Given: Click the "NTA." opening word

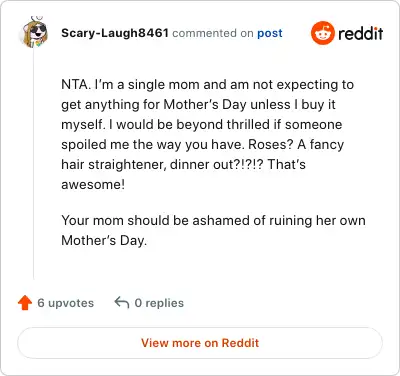Looking at the screenshot, I should click(x=76, y=85).
